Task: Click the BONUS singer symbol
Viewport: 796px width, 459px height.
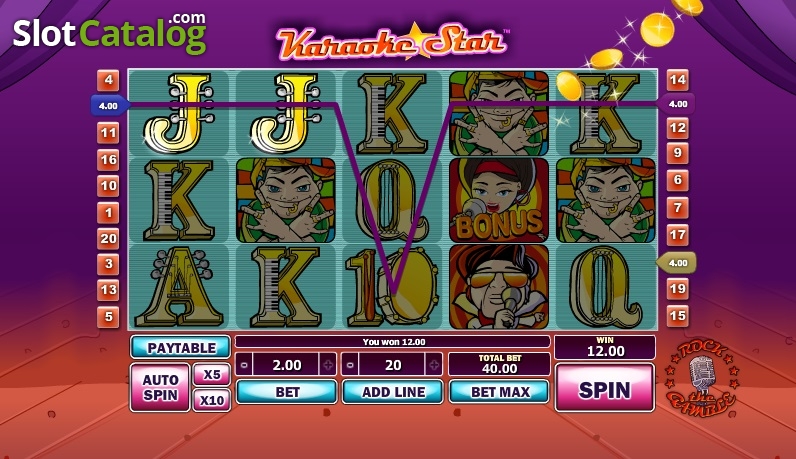Action: (x=499, y=200)
